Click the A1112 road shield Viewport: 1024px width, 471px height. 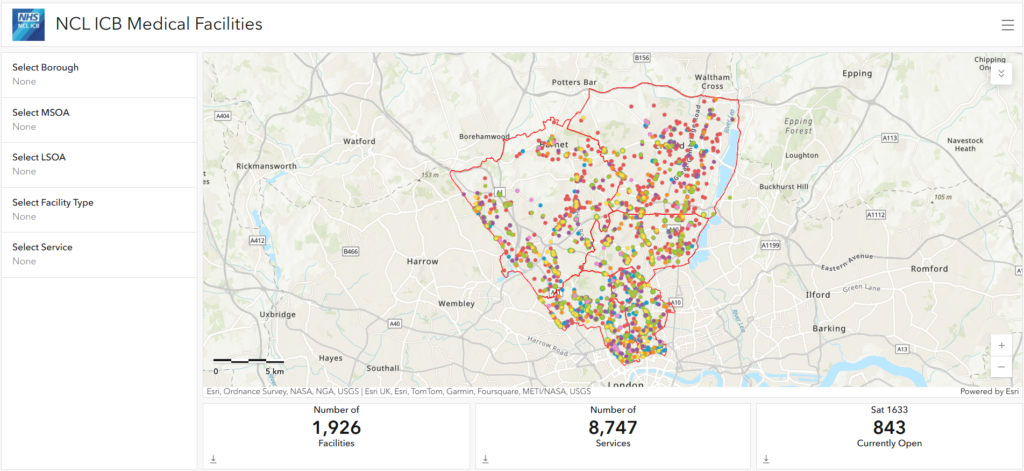coord(876,214)
